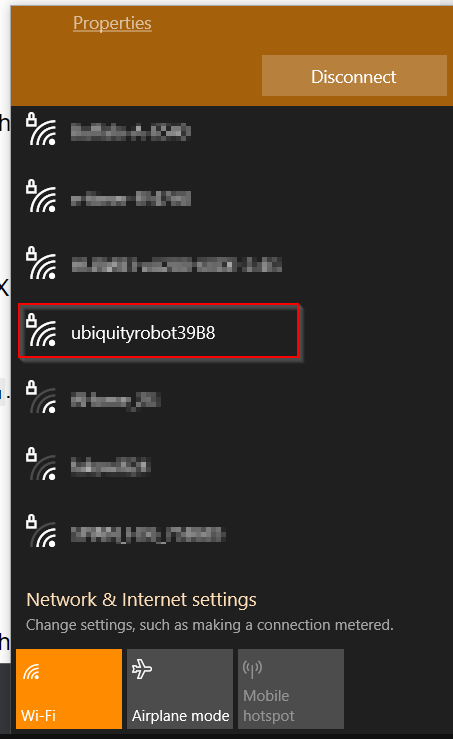Image resolution: width=453 pixels, height=739 pixels.
Task: Open the Properties link
Action: pyautogui.click(x=112, y=23)
